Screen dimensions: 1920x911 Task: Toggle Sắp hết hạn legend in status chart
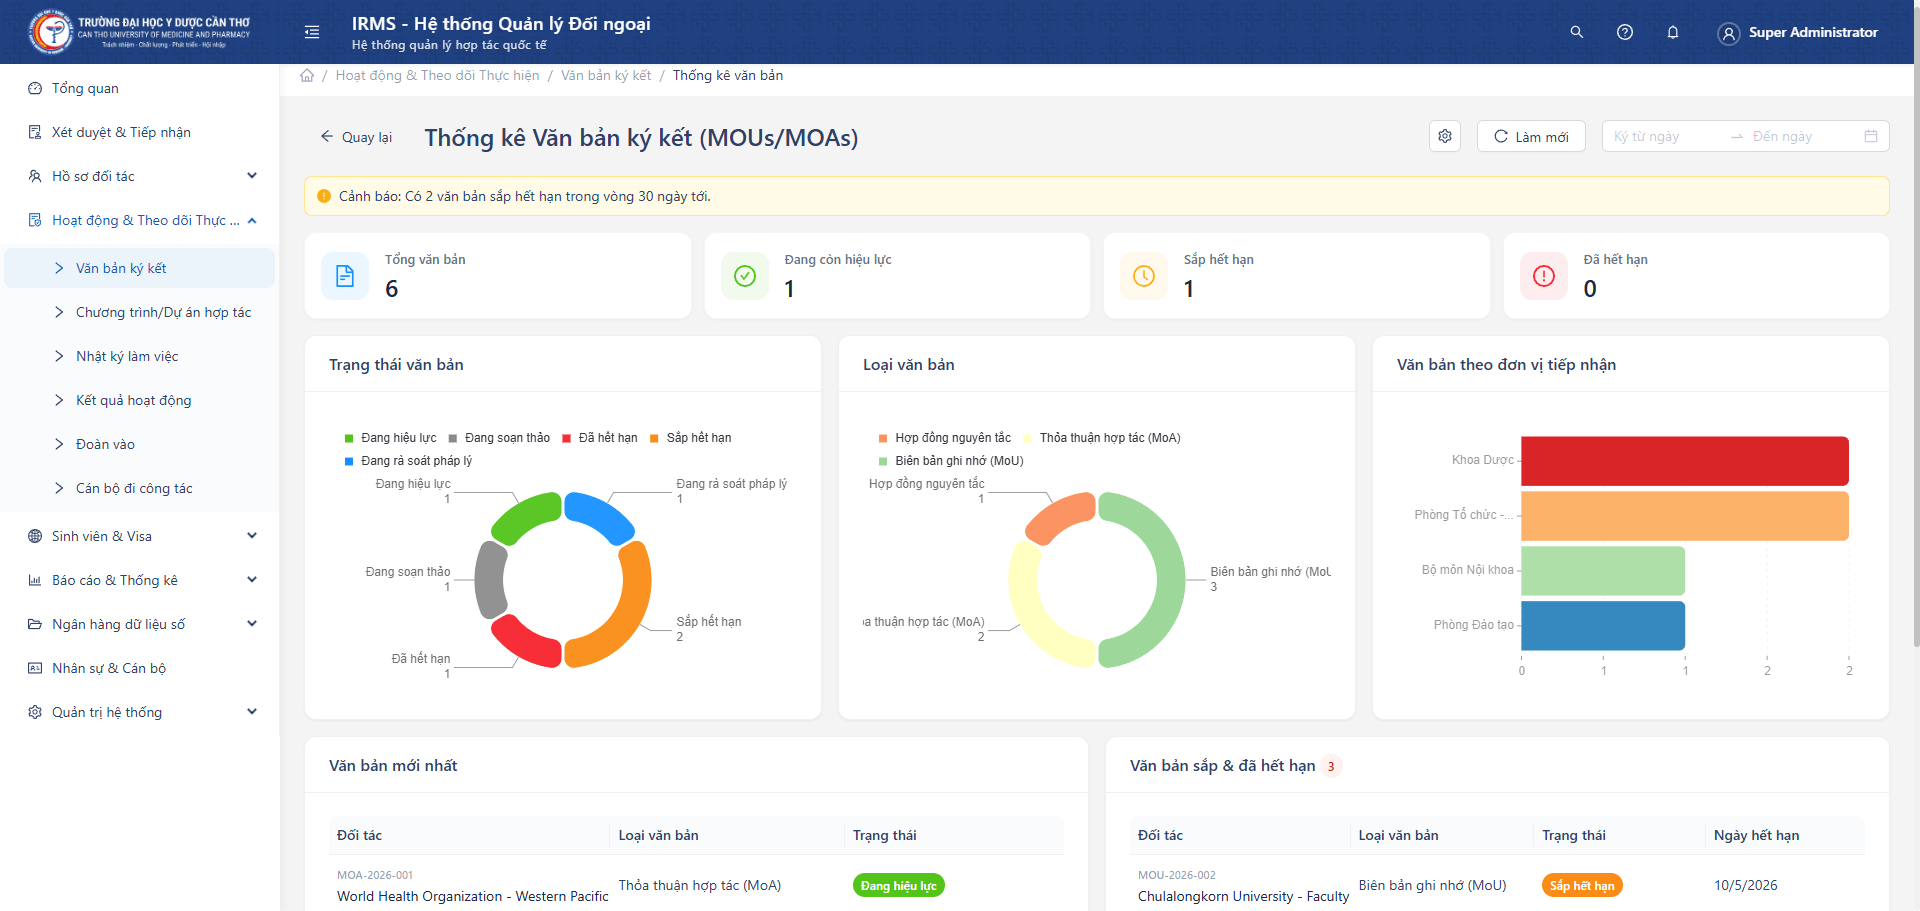[698, 437]
